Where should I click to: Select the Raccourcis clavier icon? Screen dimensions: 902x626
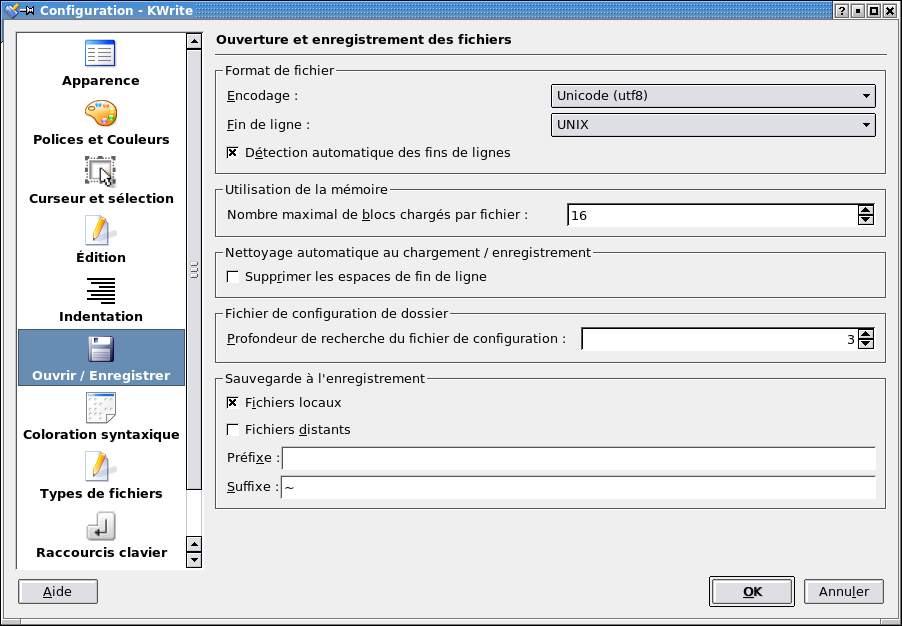[x=101, y=526]
